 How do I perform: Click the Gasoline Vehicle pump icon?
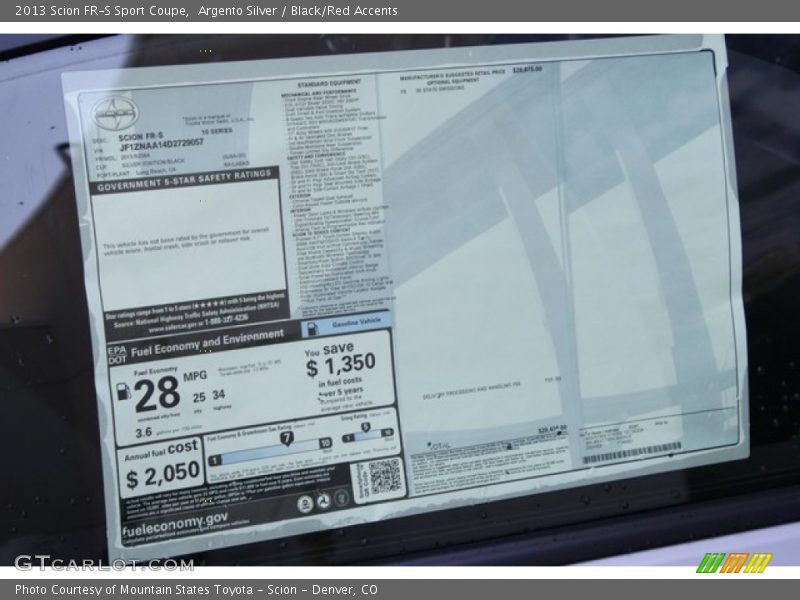coord(311,326)
